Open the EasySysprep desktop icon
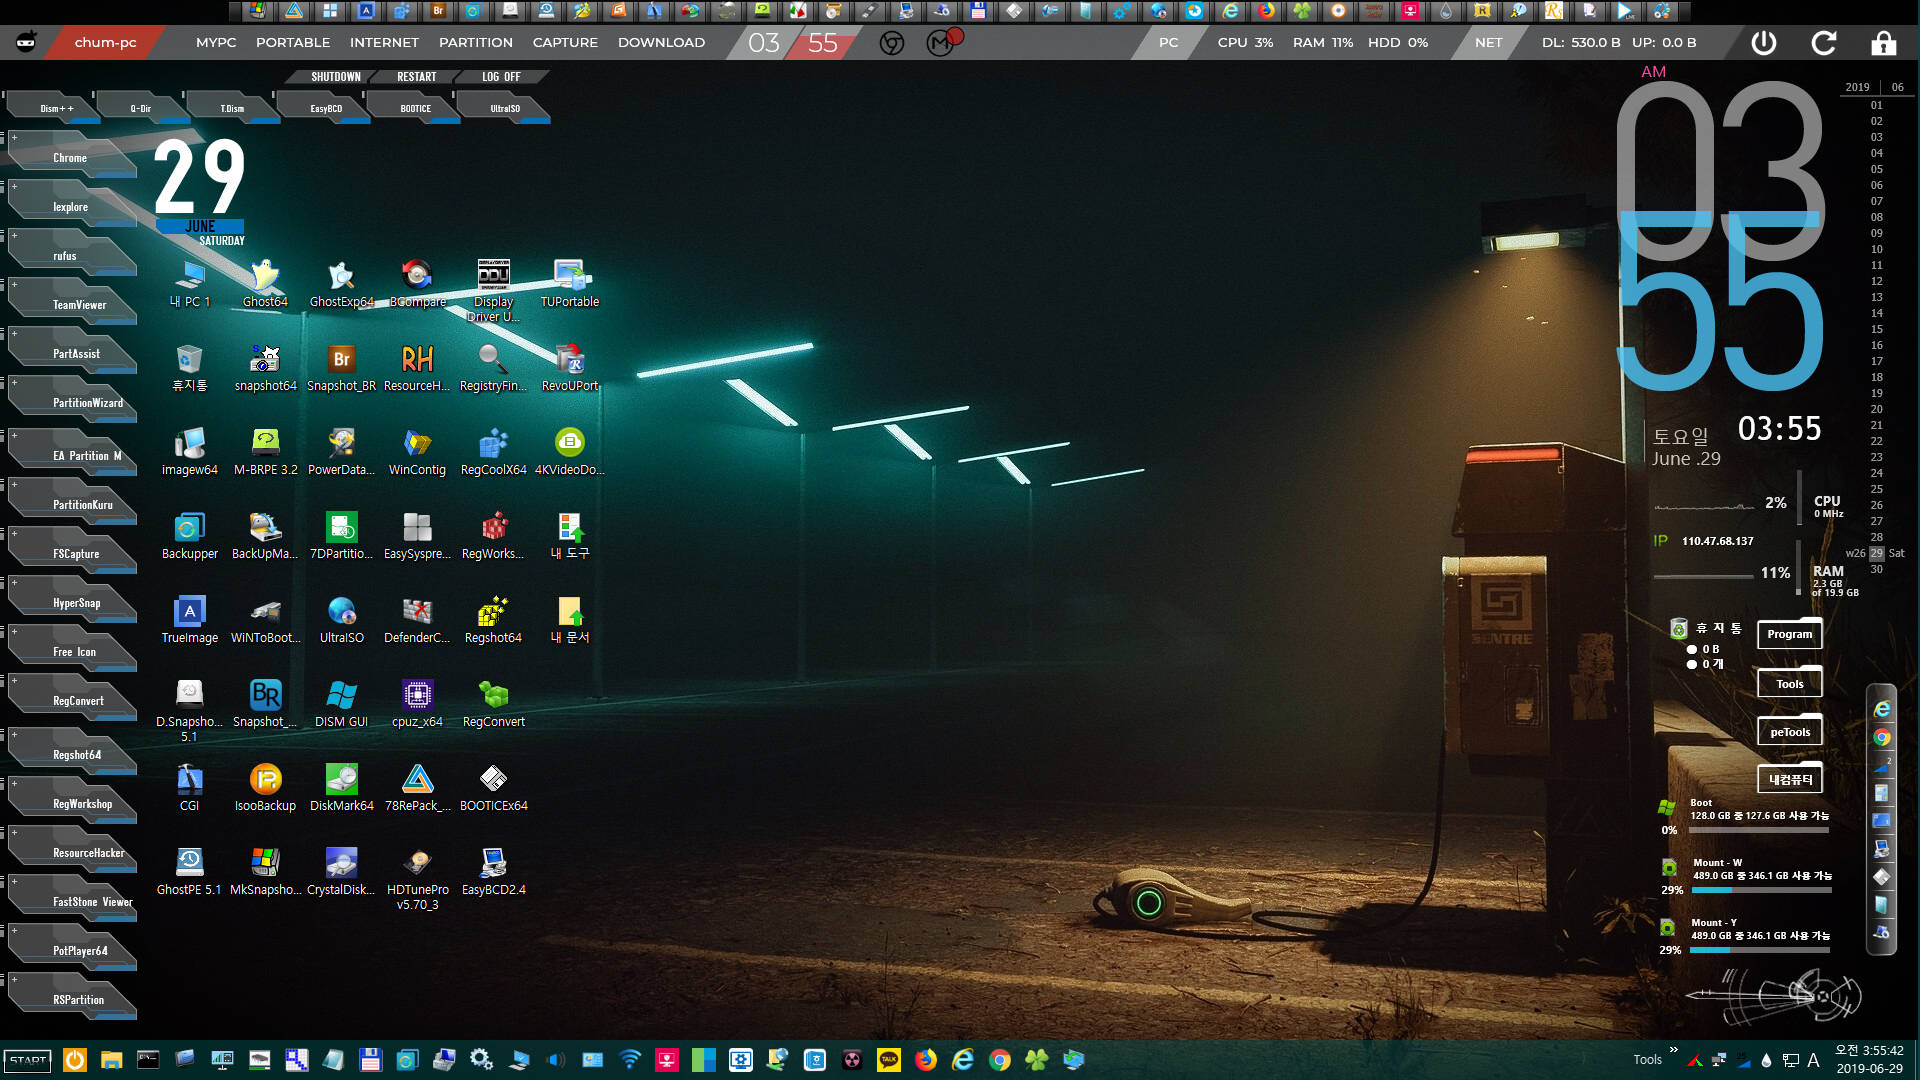Screen dimensions: 1920x1080 pyautogui.click(x=417, y=535)
